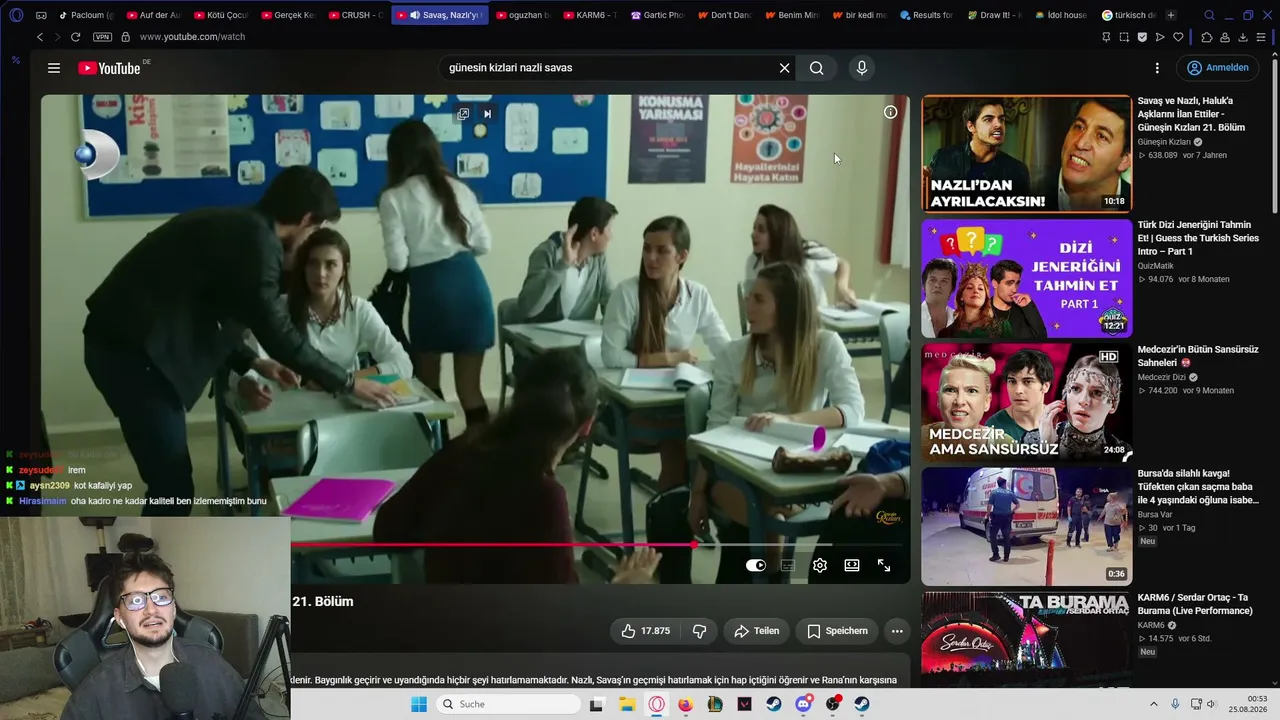The image size is (1280, 720).
Task: Switch to the türkisch browser tab
Action: tap(1129, 15)
